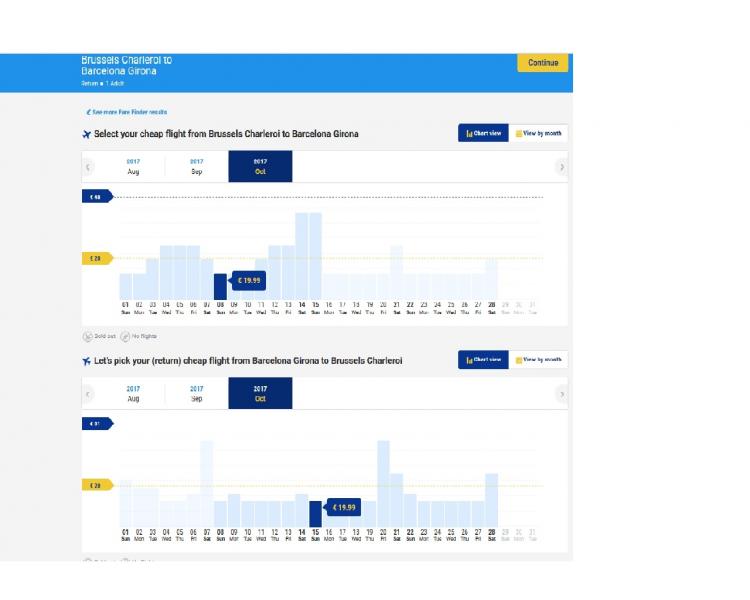Click the outbound €19.99 price label
Screen dimensions: 750x600
pos(249,280)
